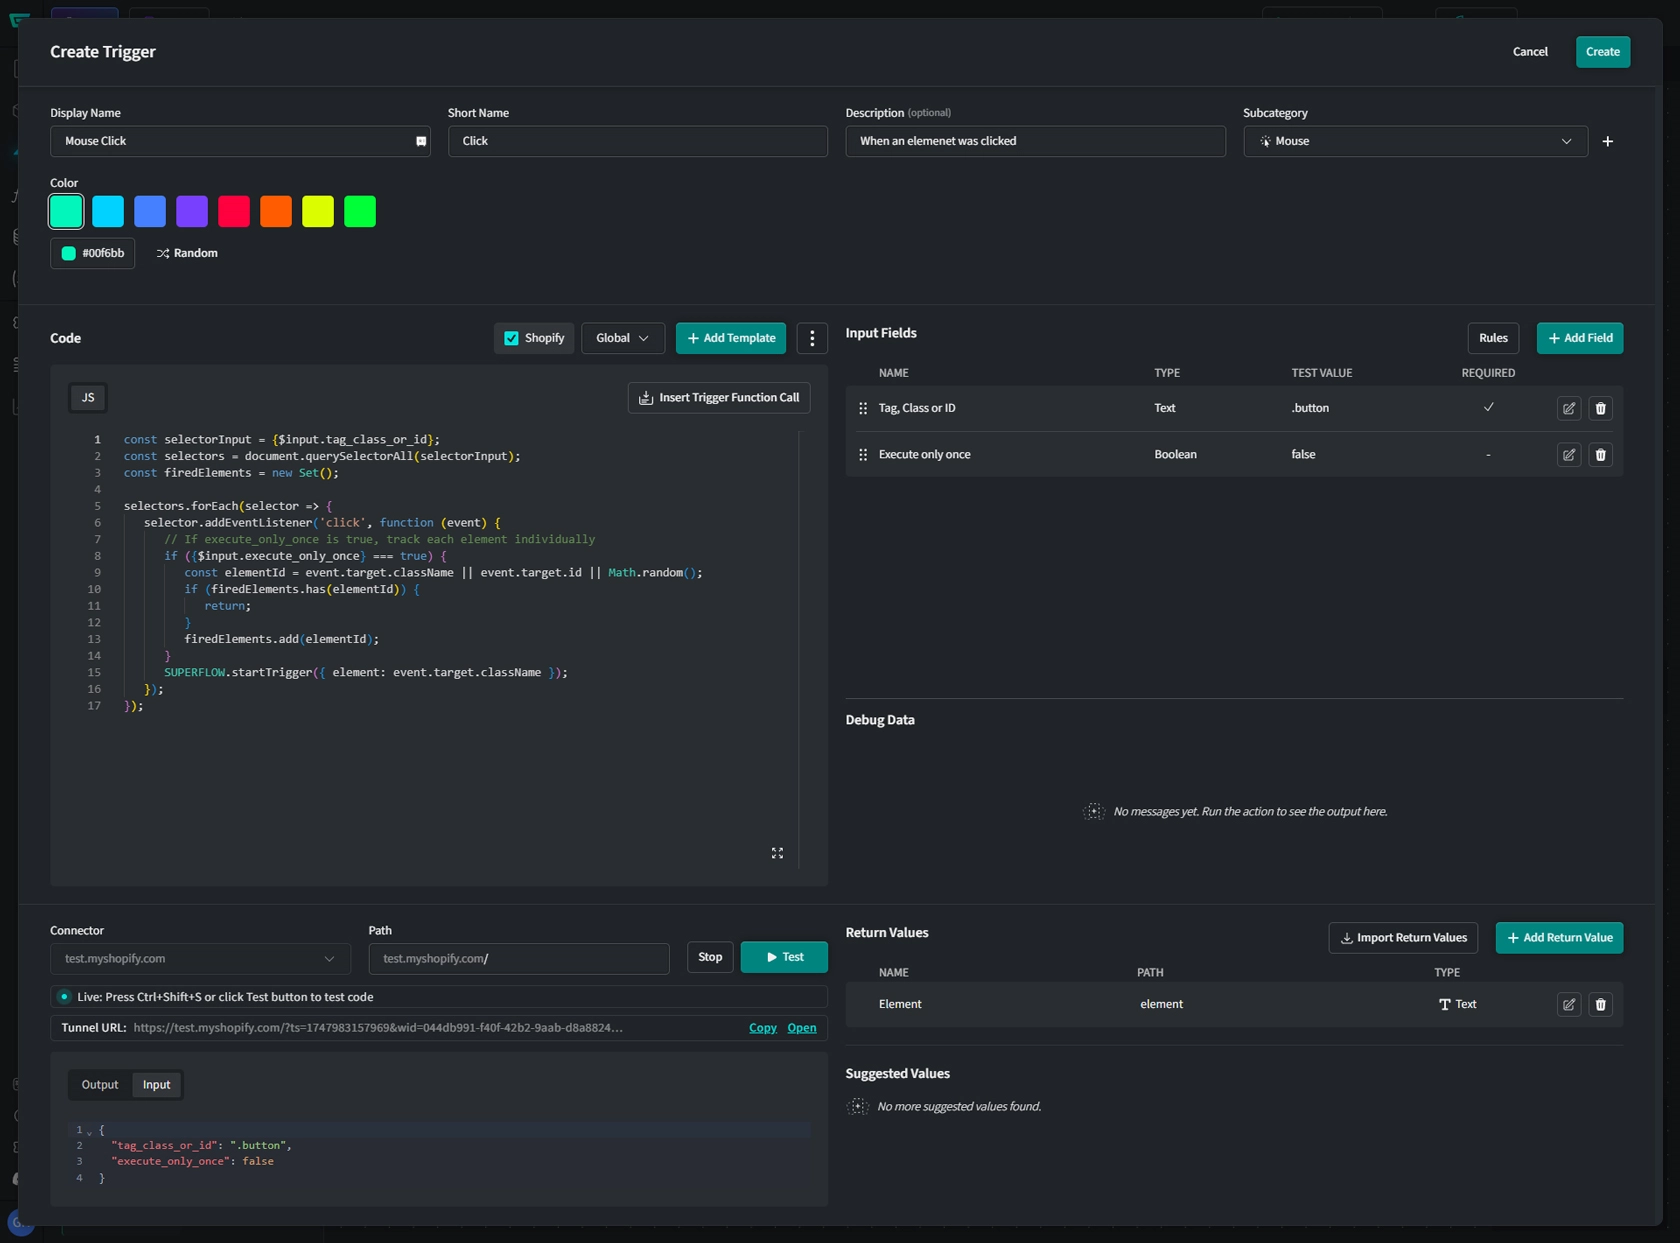This screenshot has height=1243, width=1680.
Task: Copy the Tunnel URL link
Action: 762,1028
